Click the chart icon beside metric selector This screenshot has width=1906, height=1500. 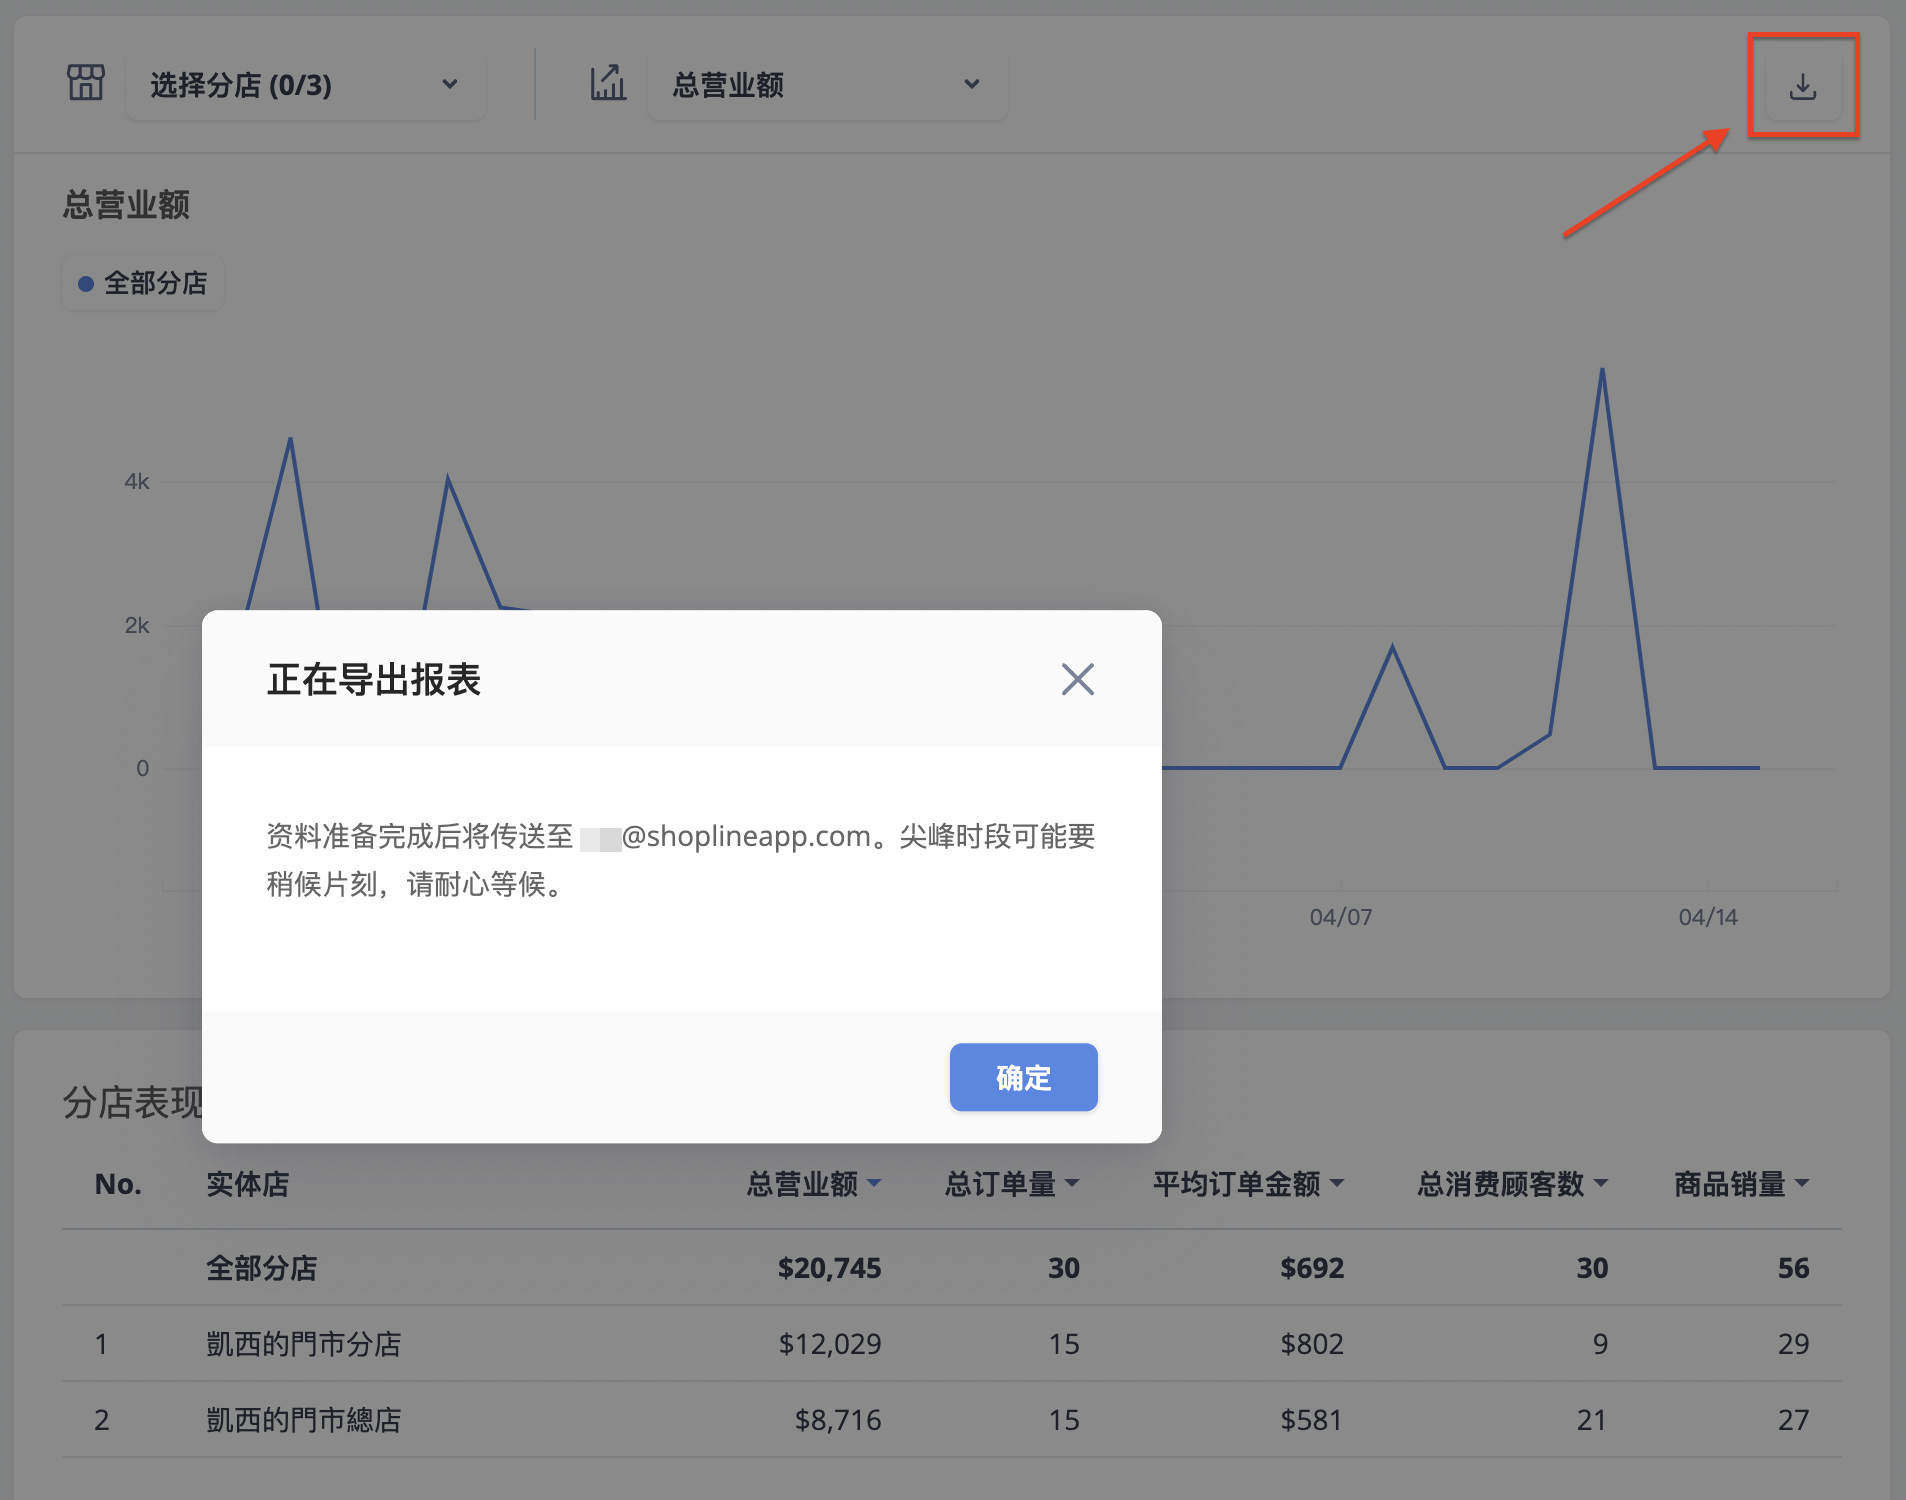(x=608, y=83)
